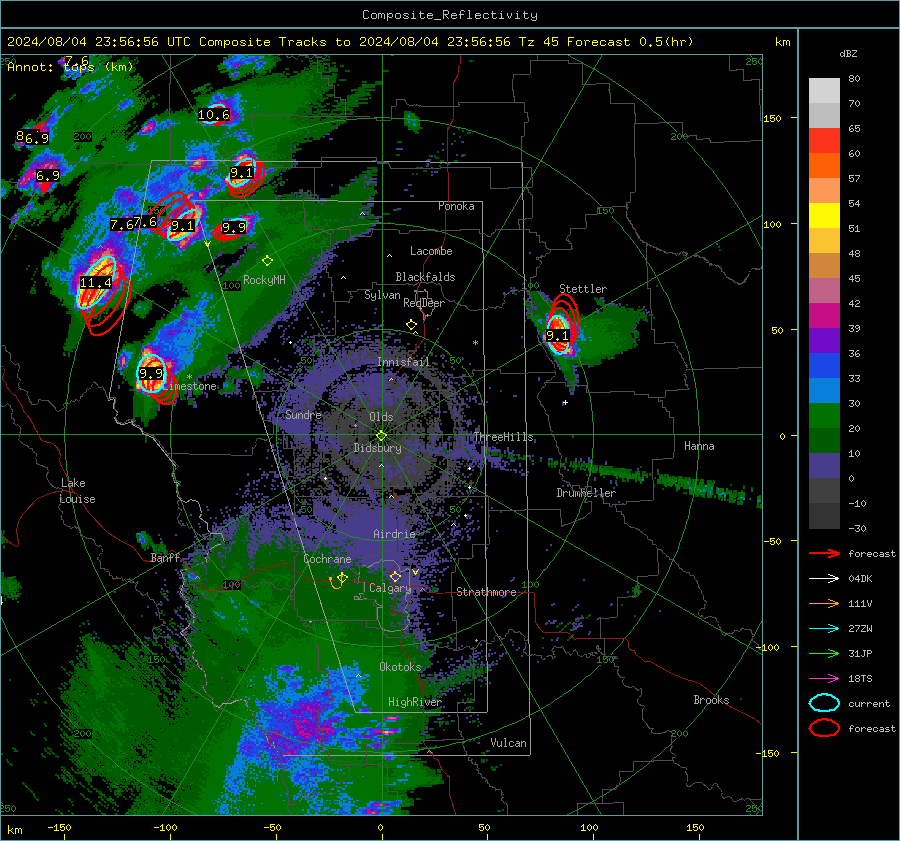The width and height of the screenshot is (900, 841).
Task: Click the yellow diamond marker above RedDeer
Action: pos(411,325)
